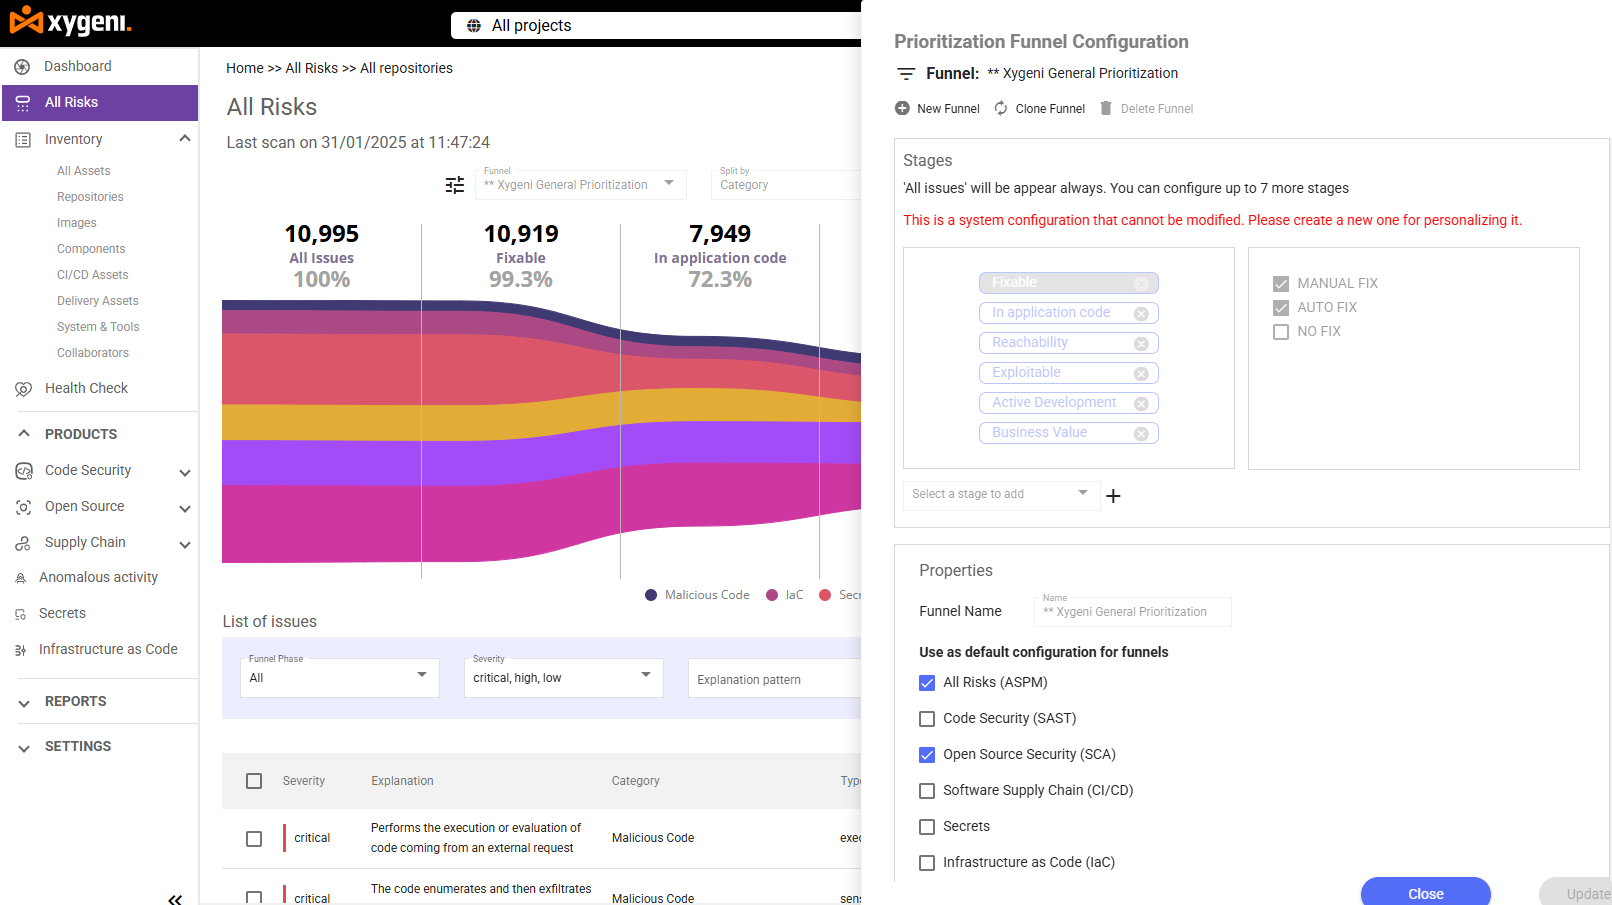The image size is (1612, 905).
Task: Expand the Code Security sidebar section
Action: pos(185,472)
